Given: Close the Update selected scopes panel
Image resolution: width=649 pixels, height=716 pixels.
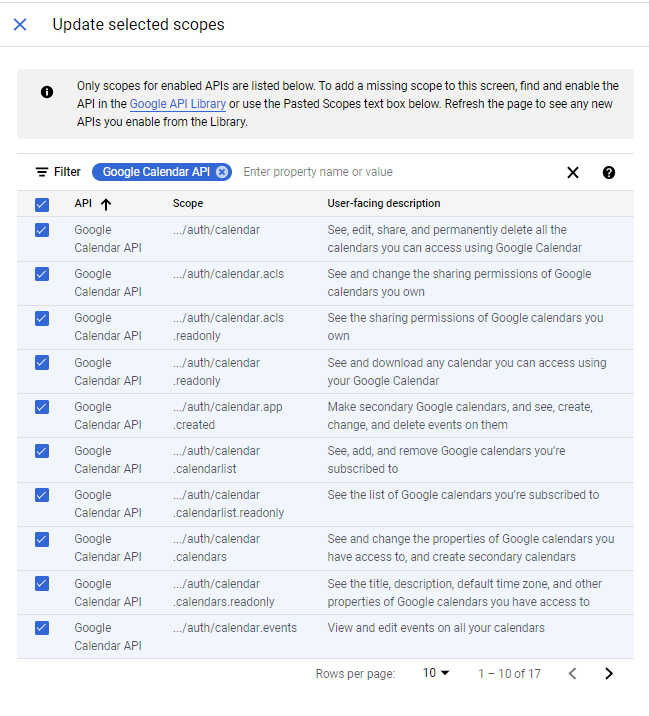Looking at the screenshot, I should point(20,24).
